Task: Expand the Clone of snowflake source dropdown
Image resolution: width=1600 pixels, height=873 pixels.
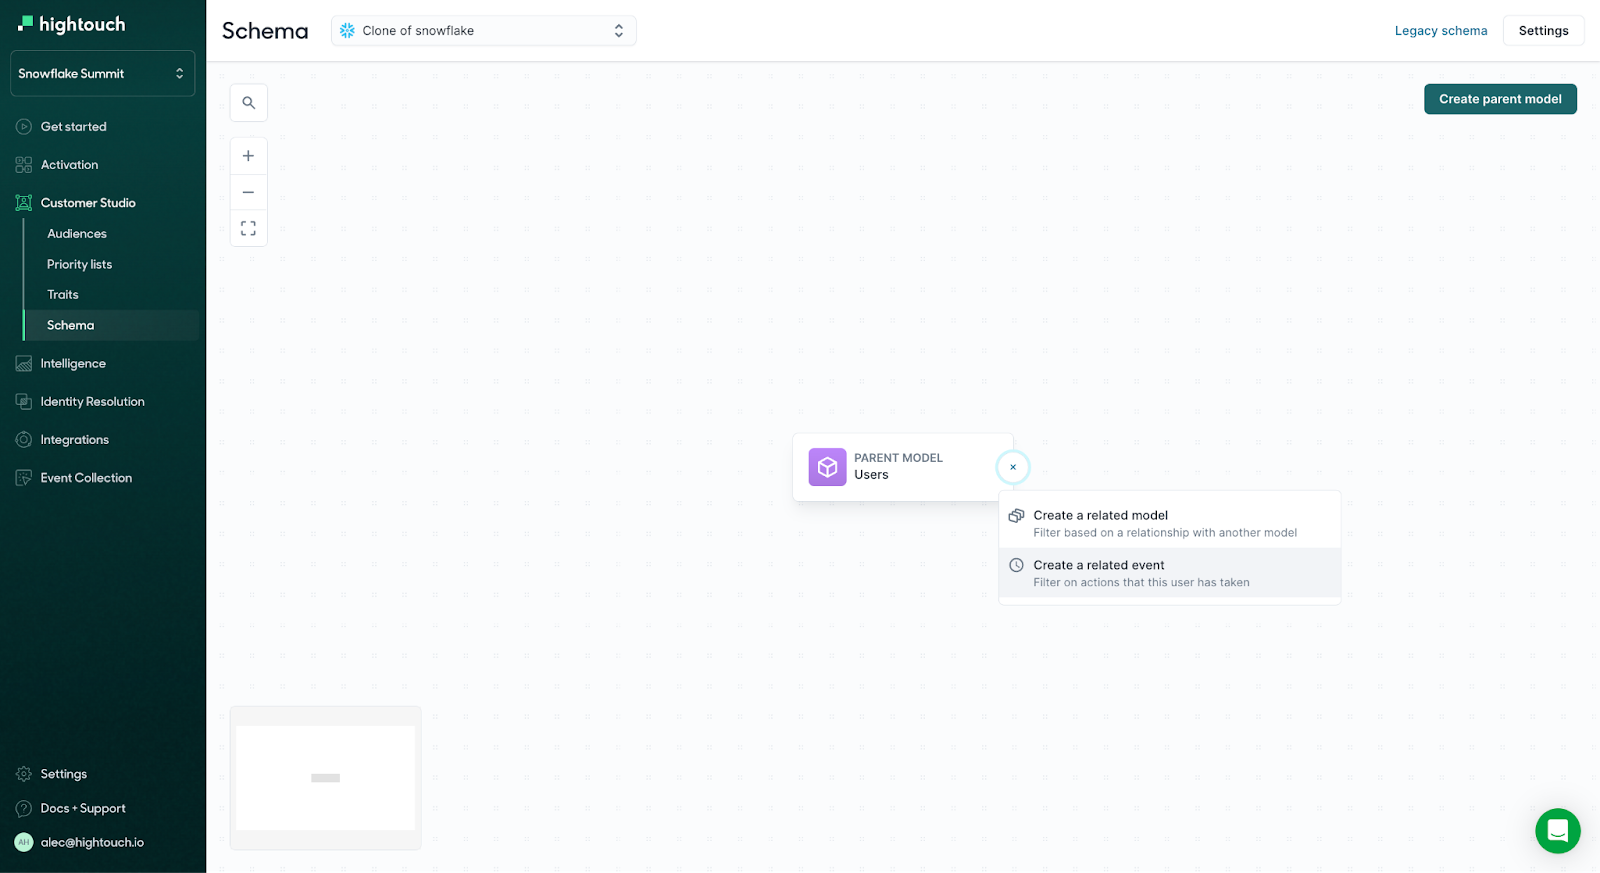Action: 484,31
